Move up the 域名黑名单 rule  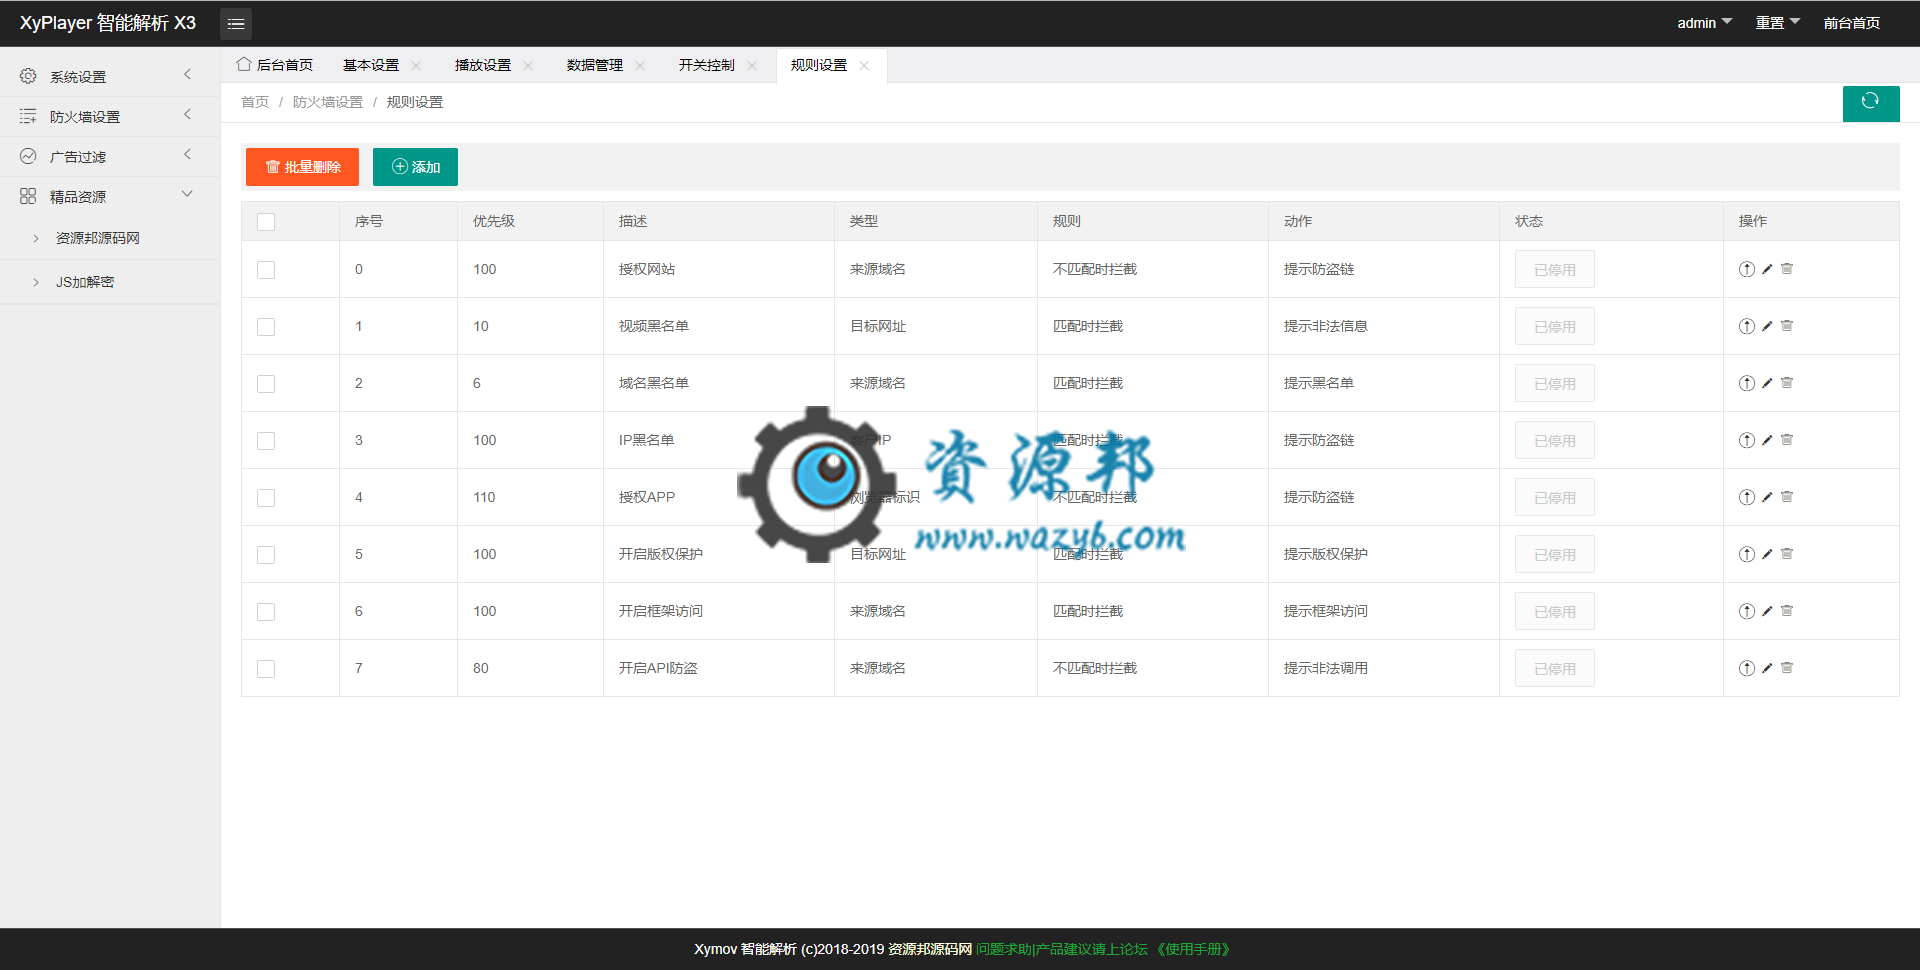point(1746,383)
